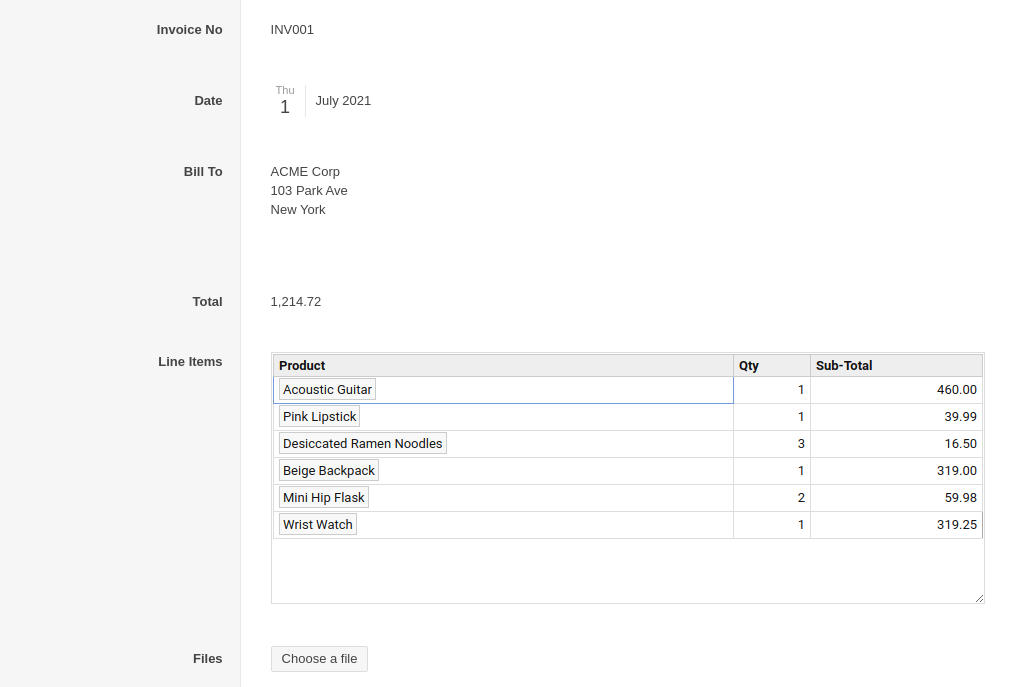Click the 1,214.72 total value
This screenshot has height=687, width=1012.
point(295,302)
